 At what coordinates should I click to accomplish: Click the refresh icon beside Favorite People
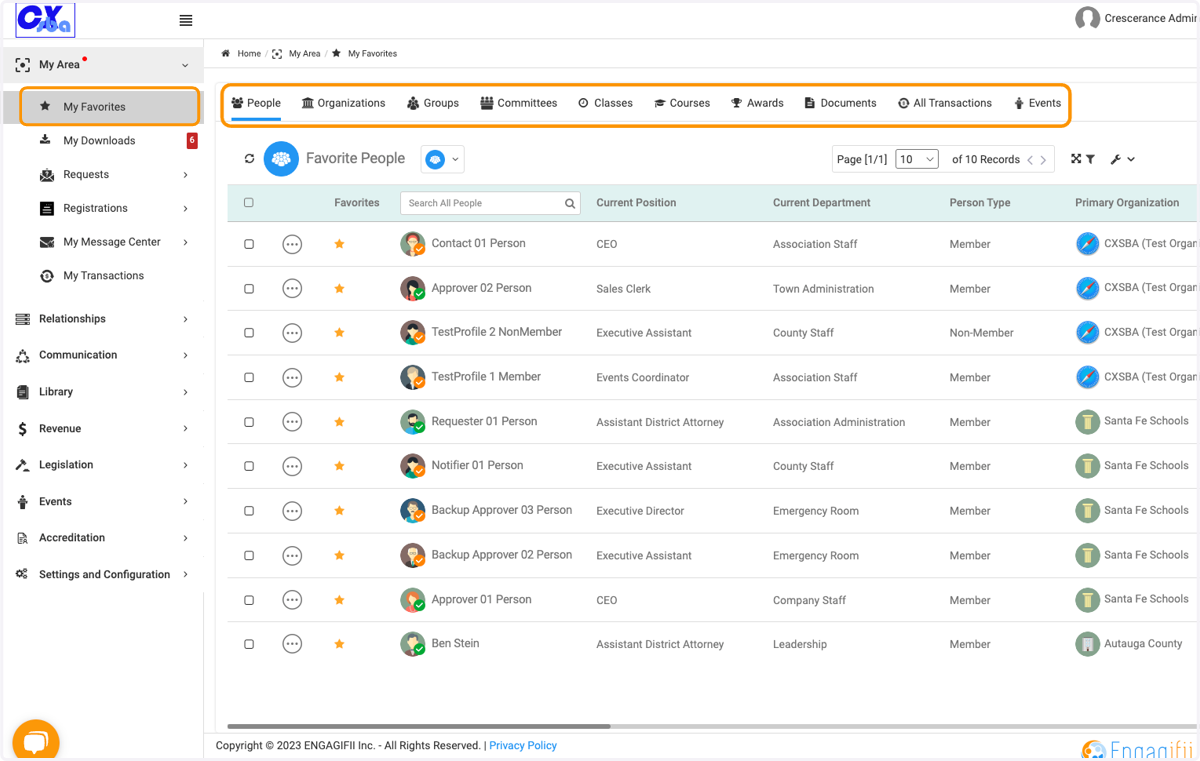point(249,159)
